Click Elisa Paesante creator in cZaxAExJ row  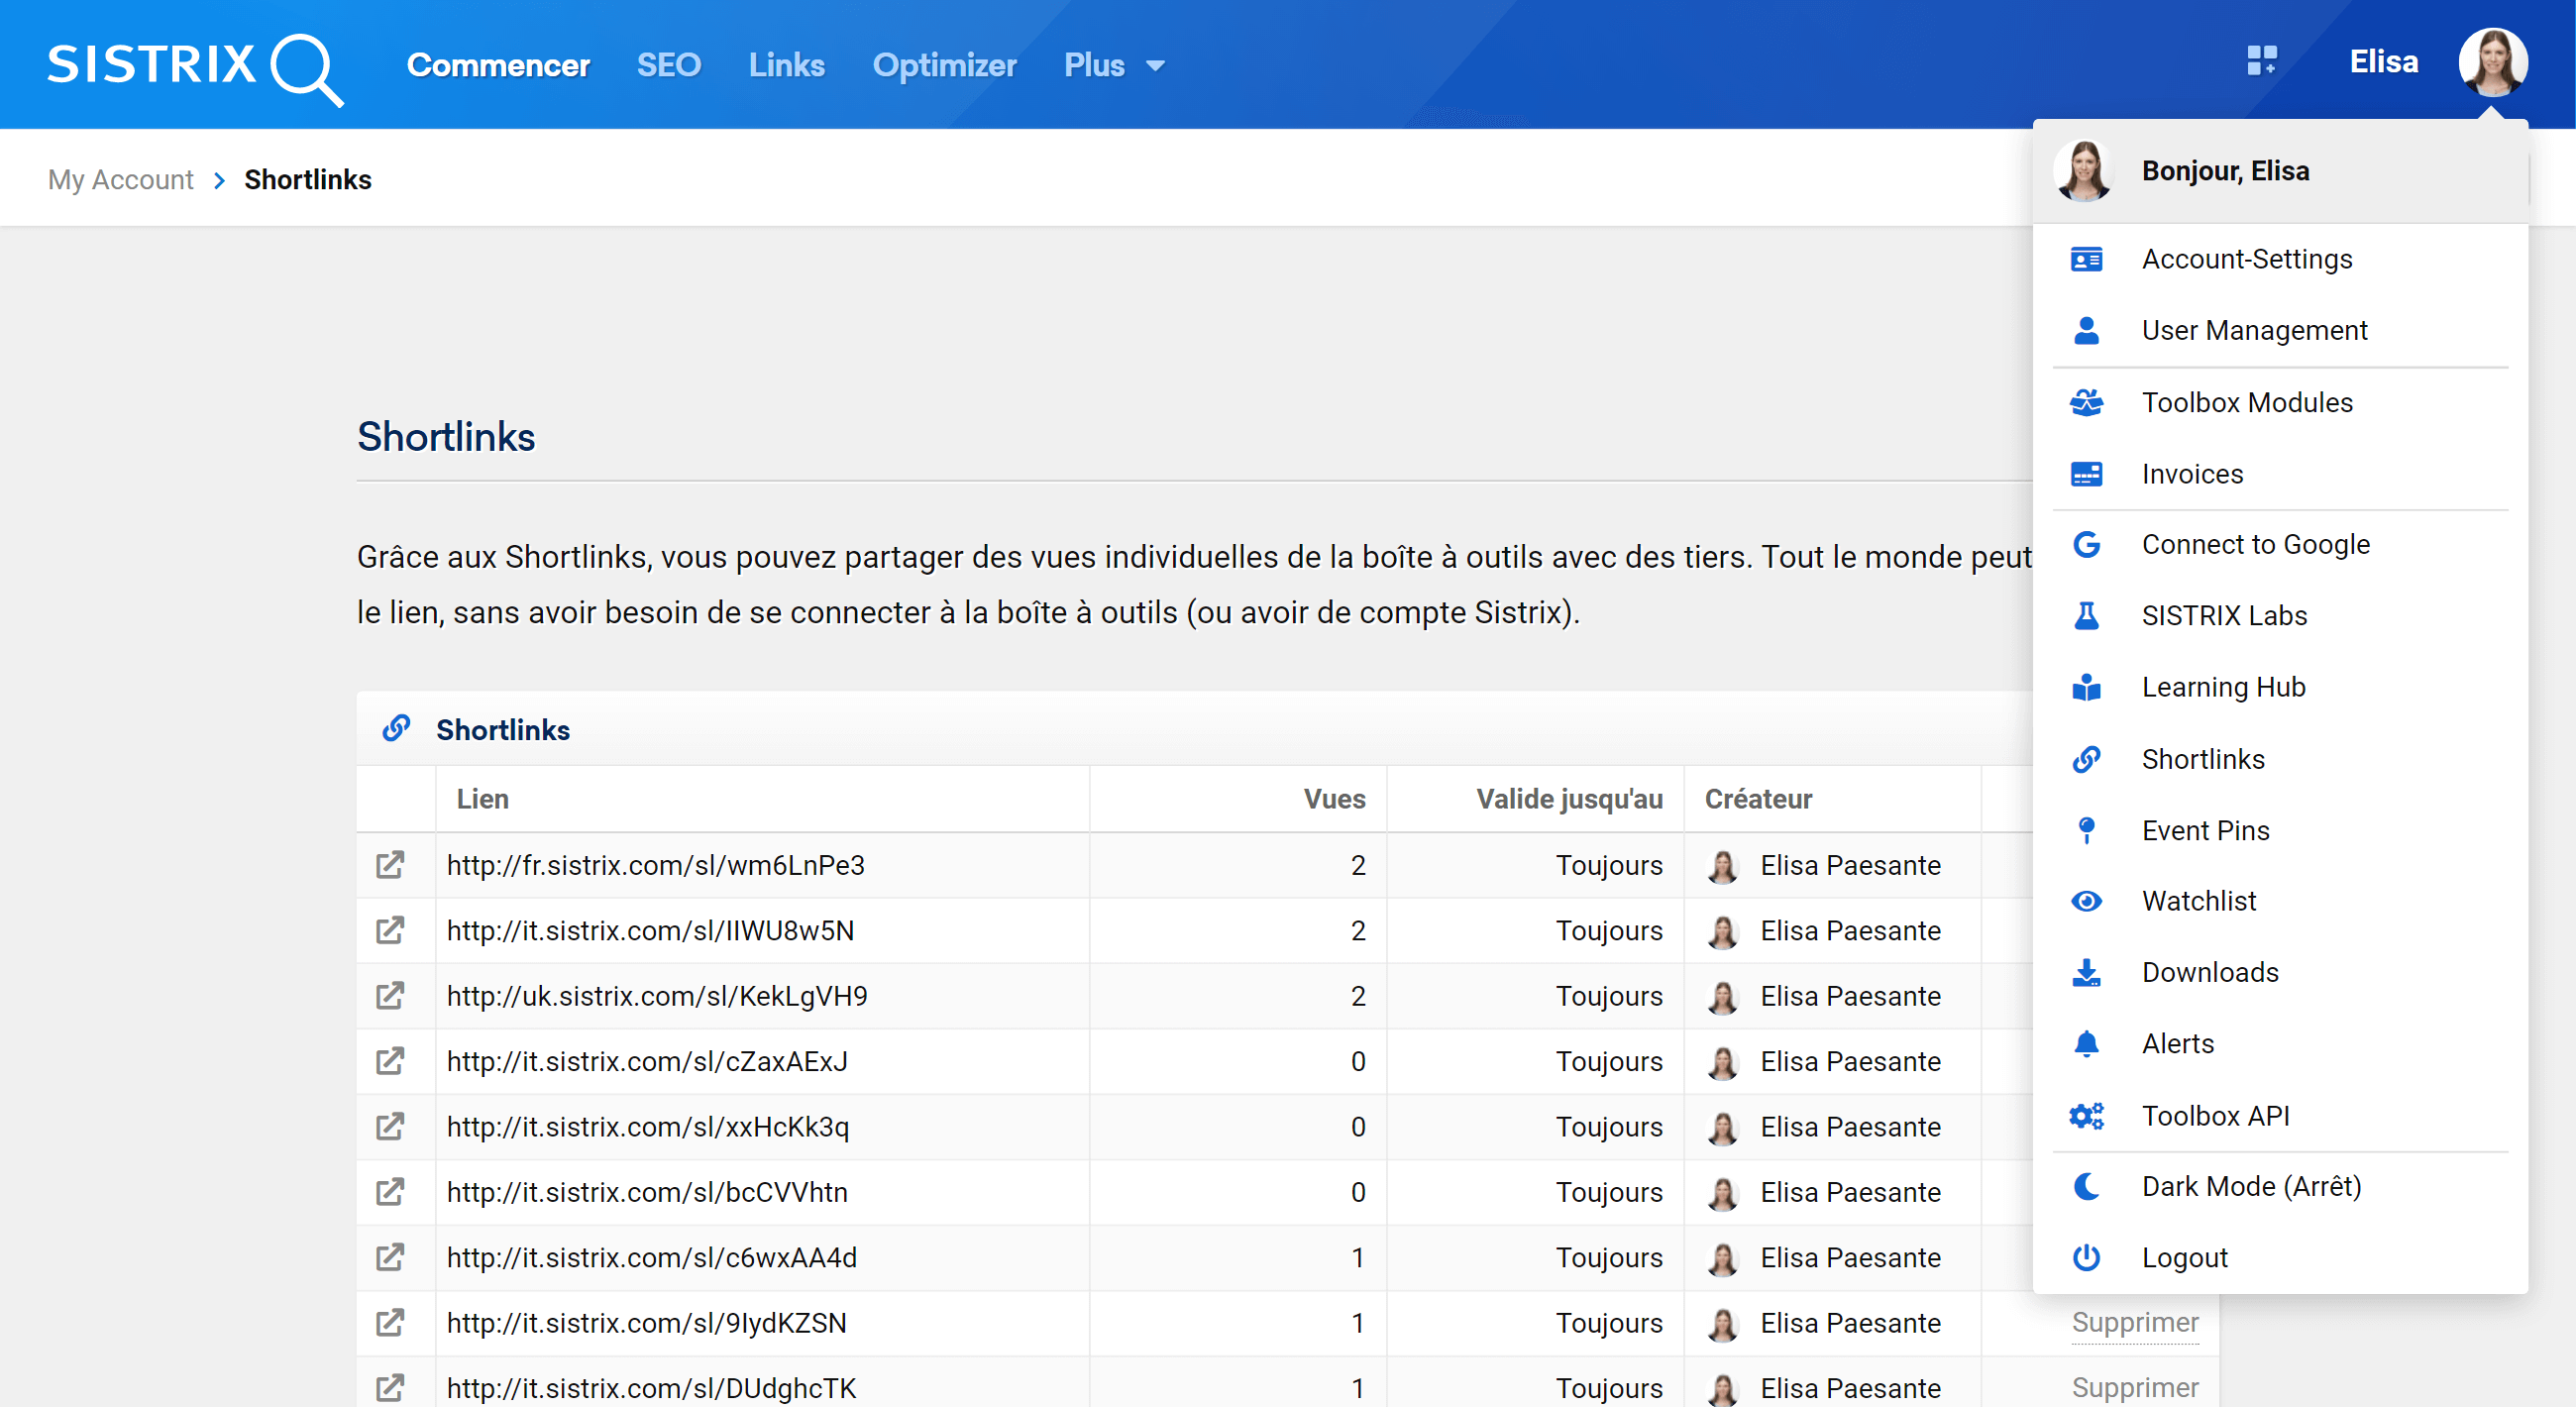pyautogui.click(x=1850, y=1061)
